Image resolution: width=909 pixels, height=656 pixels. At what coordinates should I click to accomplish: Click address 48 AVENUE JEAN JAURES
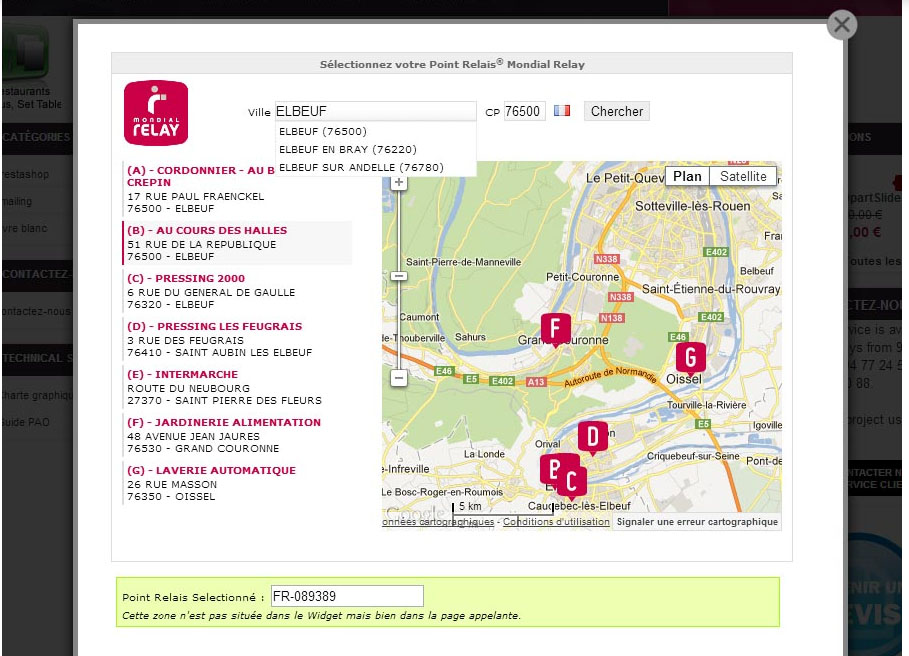pyautogui.click(x=194, y=436)
